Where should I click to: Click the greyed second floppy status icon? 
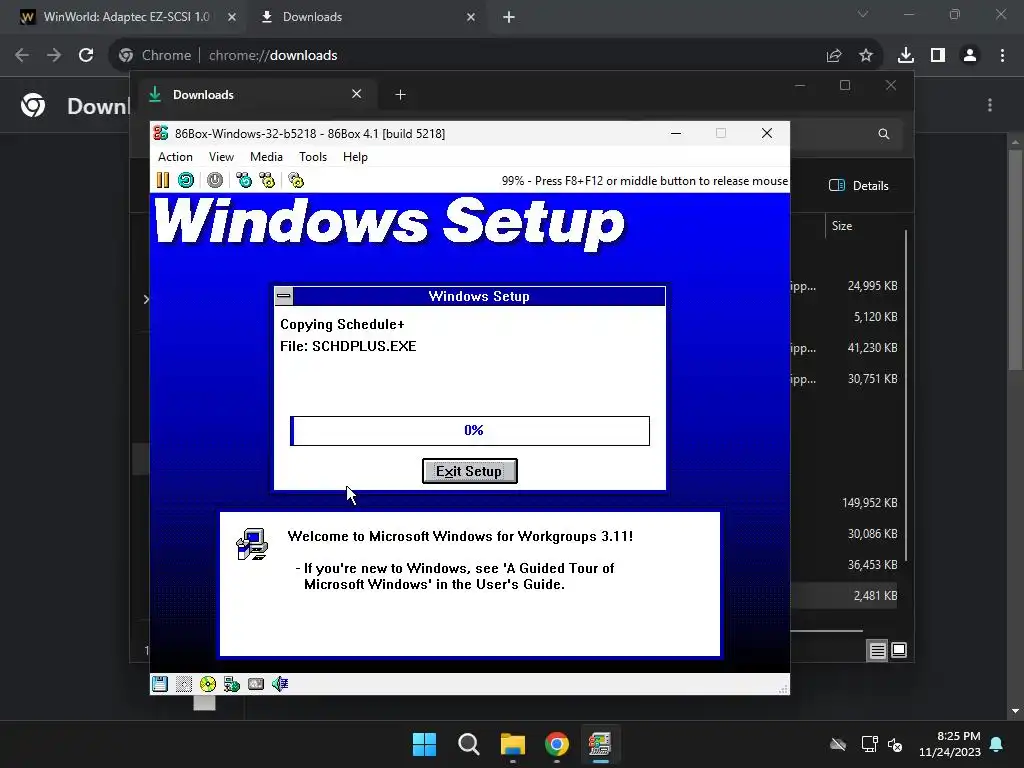(x=184, y=684)
